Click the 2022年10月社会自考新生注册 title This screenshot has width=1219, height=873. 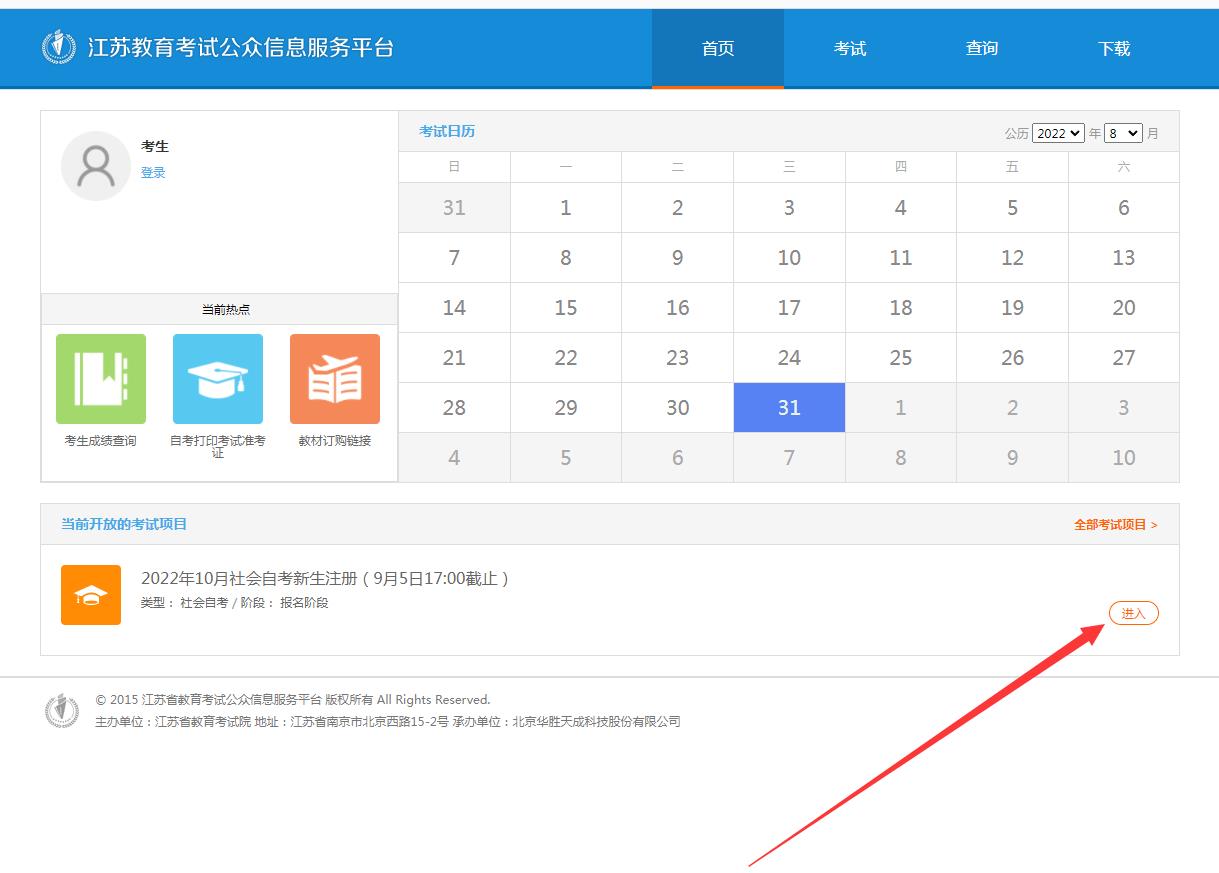click(x=326, y=578)
